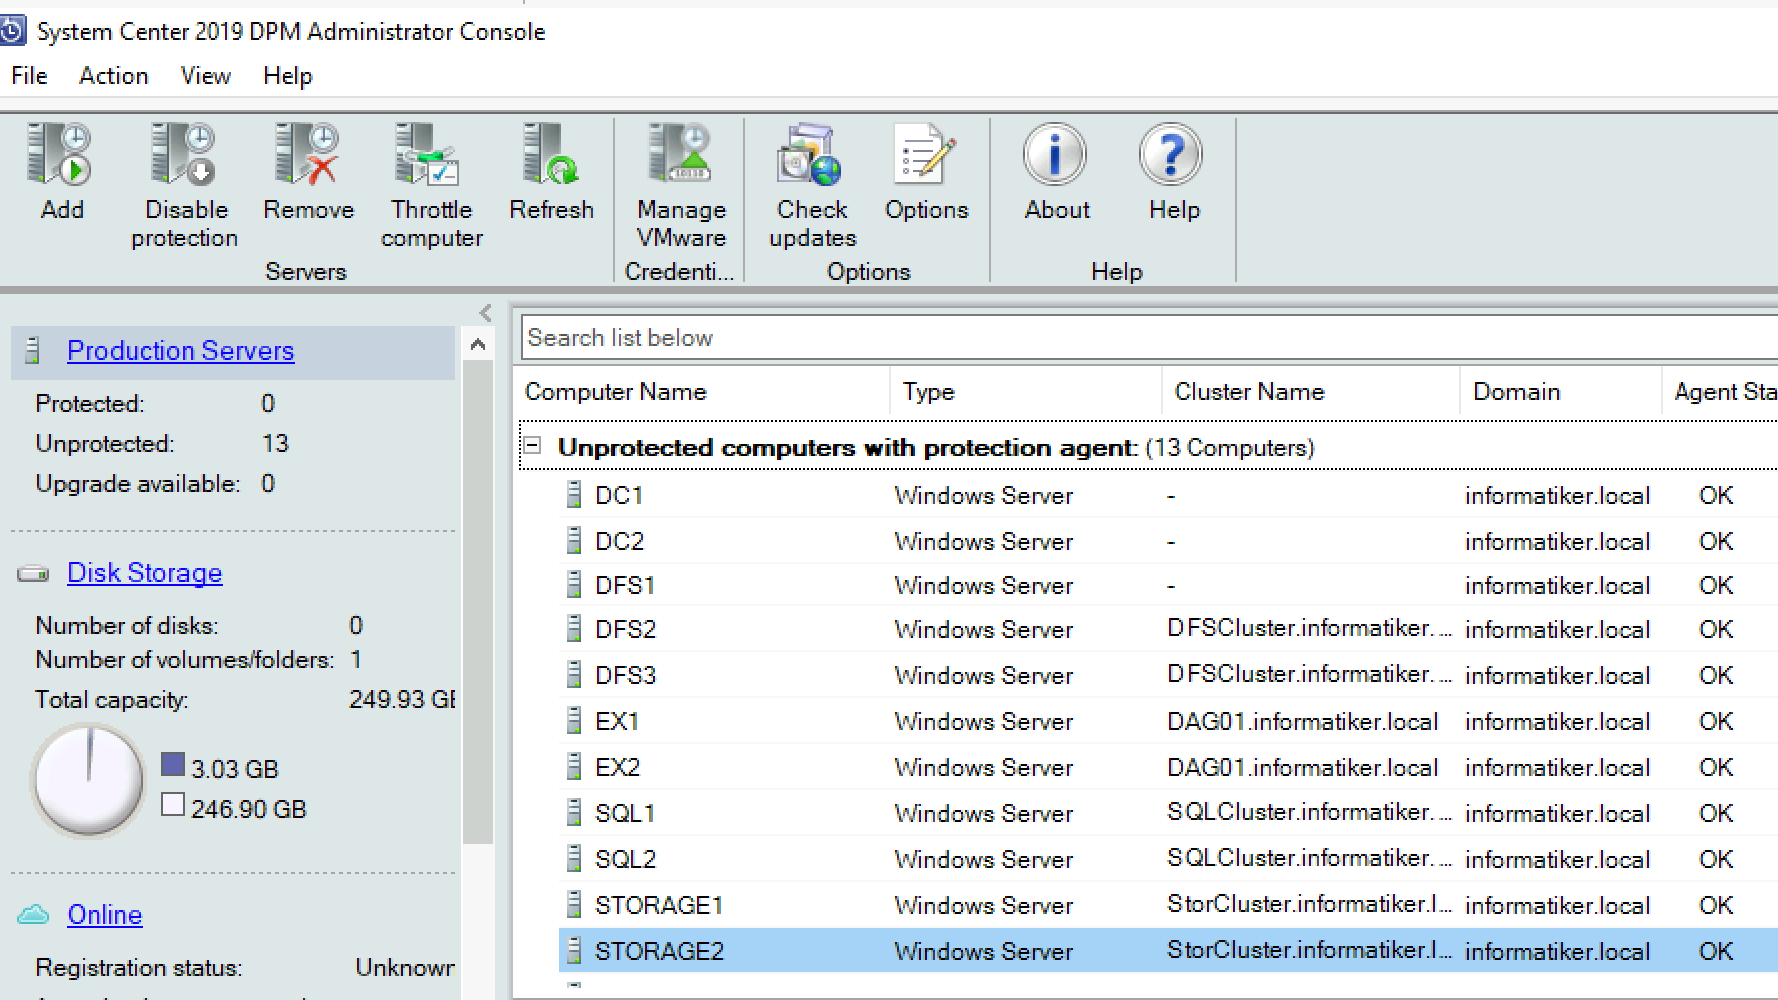Open Manage VMware Credentials
Viewport: 1778px width, 1000px height.
[681, 155]
